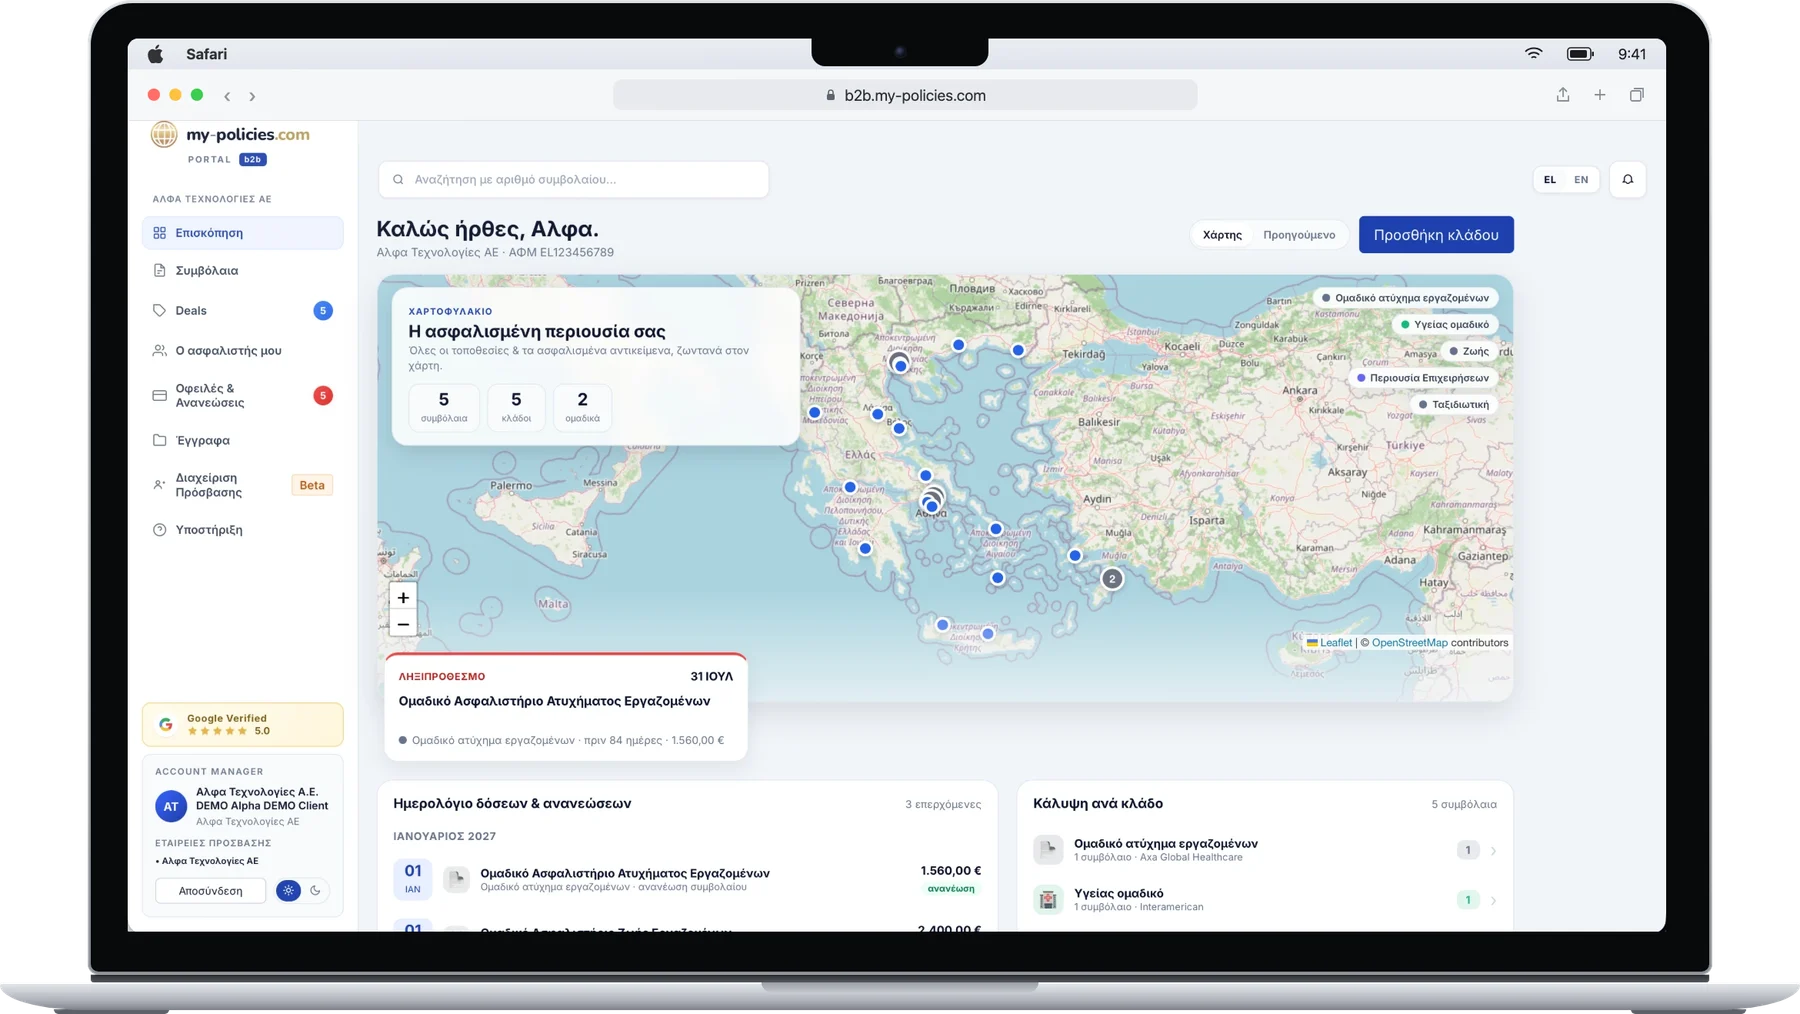Click the Ομαδικό ατύχημα εργαζομένων coverage icon

[1048, 850]
